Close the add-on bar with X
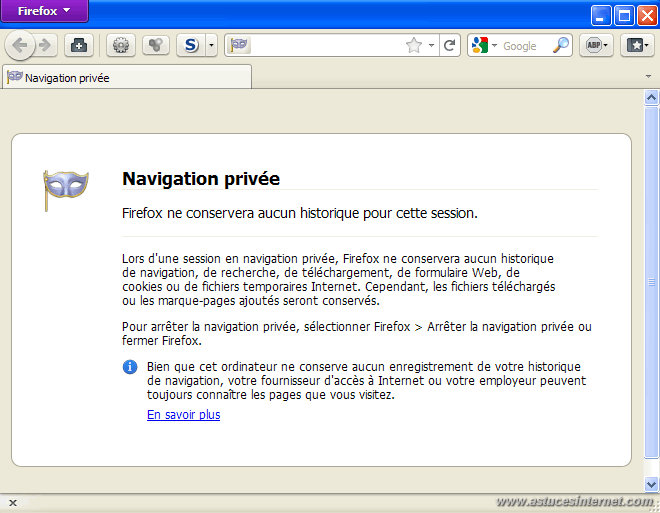660x513 pixels. 13,503
